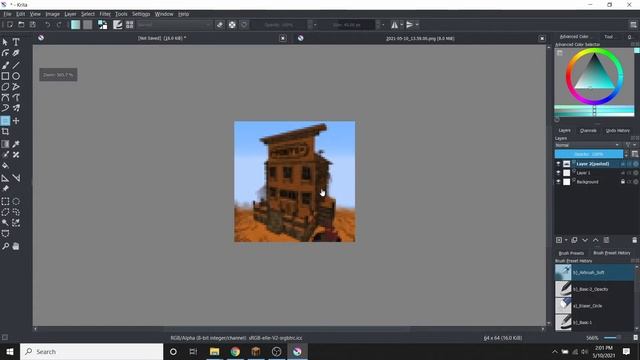Click the layer Opacity slider
640x360 pixels.
pyautogui.click(x=589, y=154)
